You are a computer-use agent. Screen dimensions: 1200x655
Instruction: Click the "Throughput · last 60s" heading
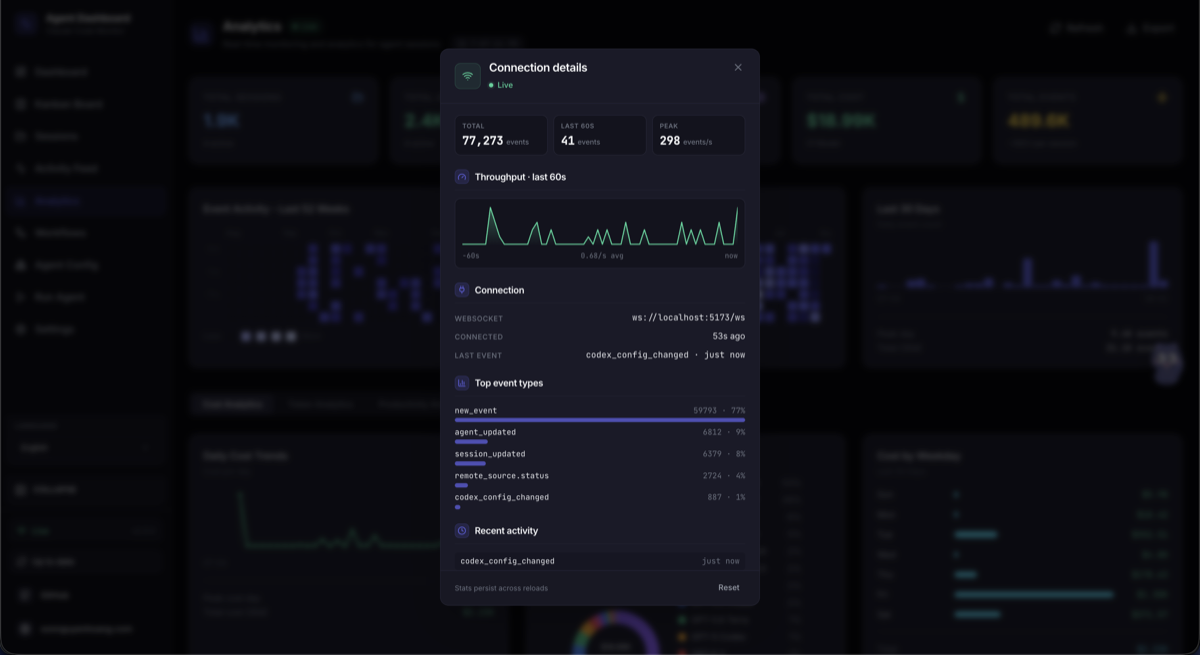[x=520, y=177]
